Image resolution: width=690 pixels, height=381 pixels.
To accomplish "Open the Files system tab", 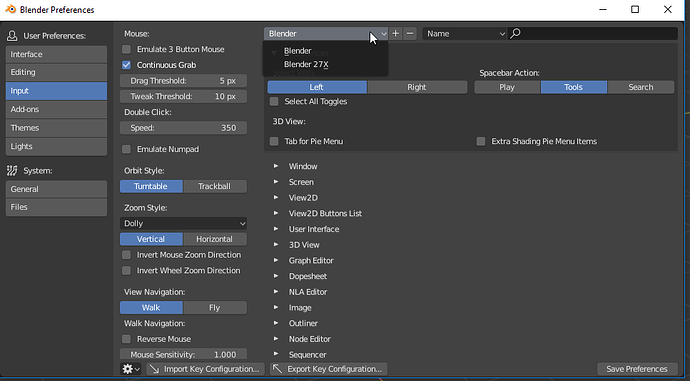I will [56, 207].
